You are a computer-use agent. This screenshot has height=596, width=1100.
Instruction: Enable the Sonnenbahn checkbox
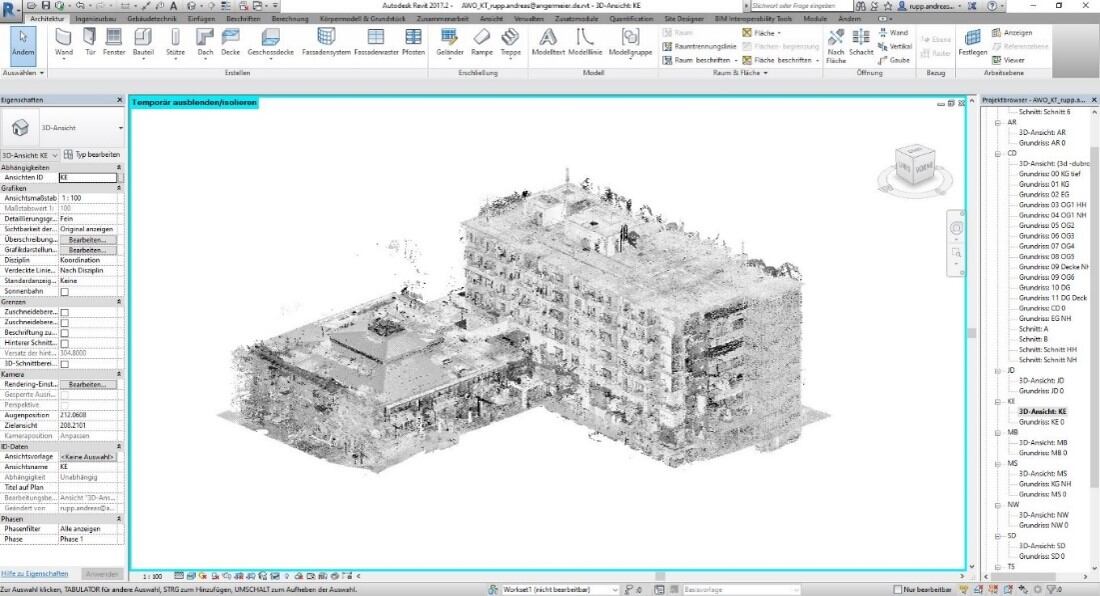pyautogui.click(x=65, y=291)
